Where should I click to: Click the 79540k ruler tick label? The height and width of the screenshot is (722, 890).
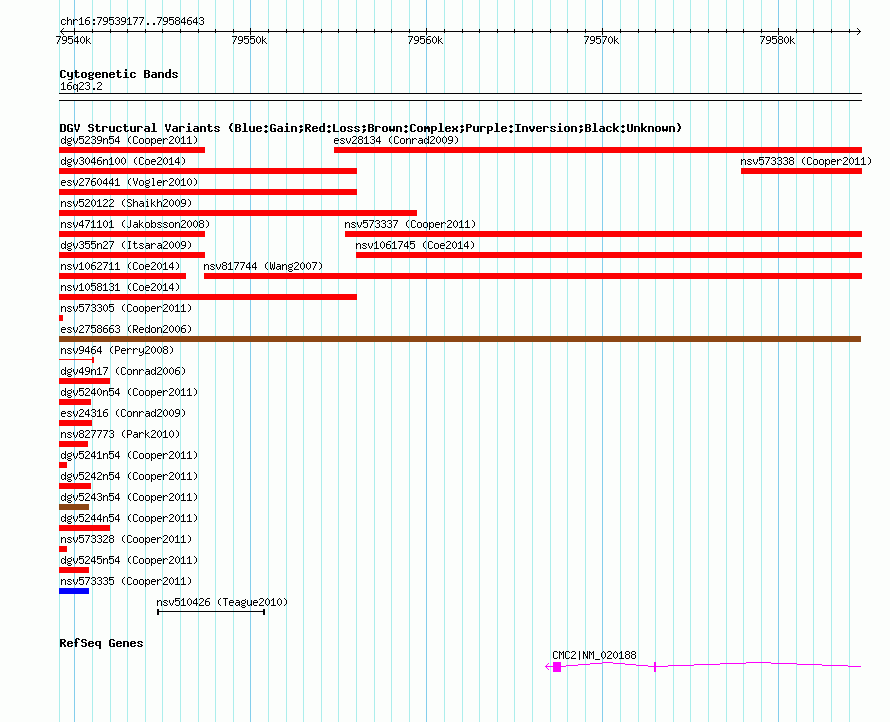tap(73, 40)
